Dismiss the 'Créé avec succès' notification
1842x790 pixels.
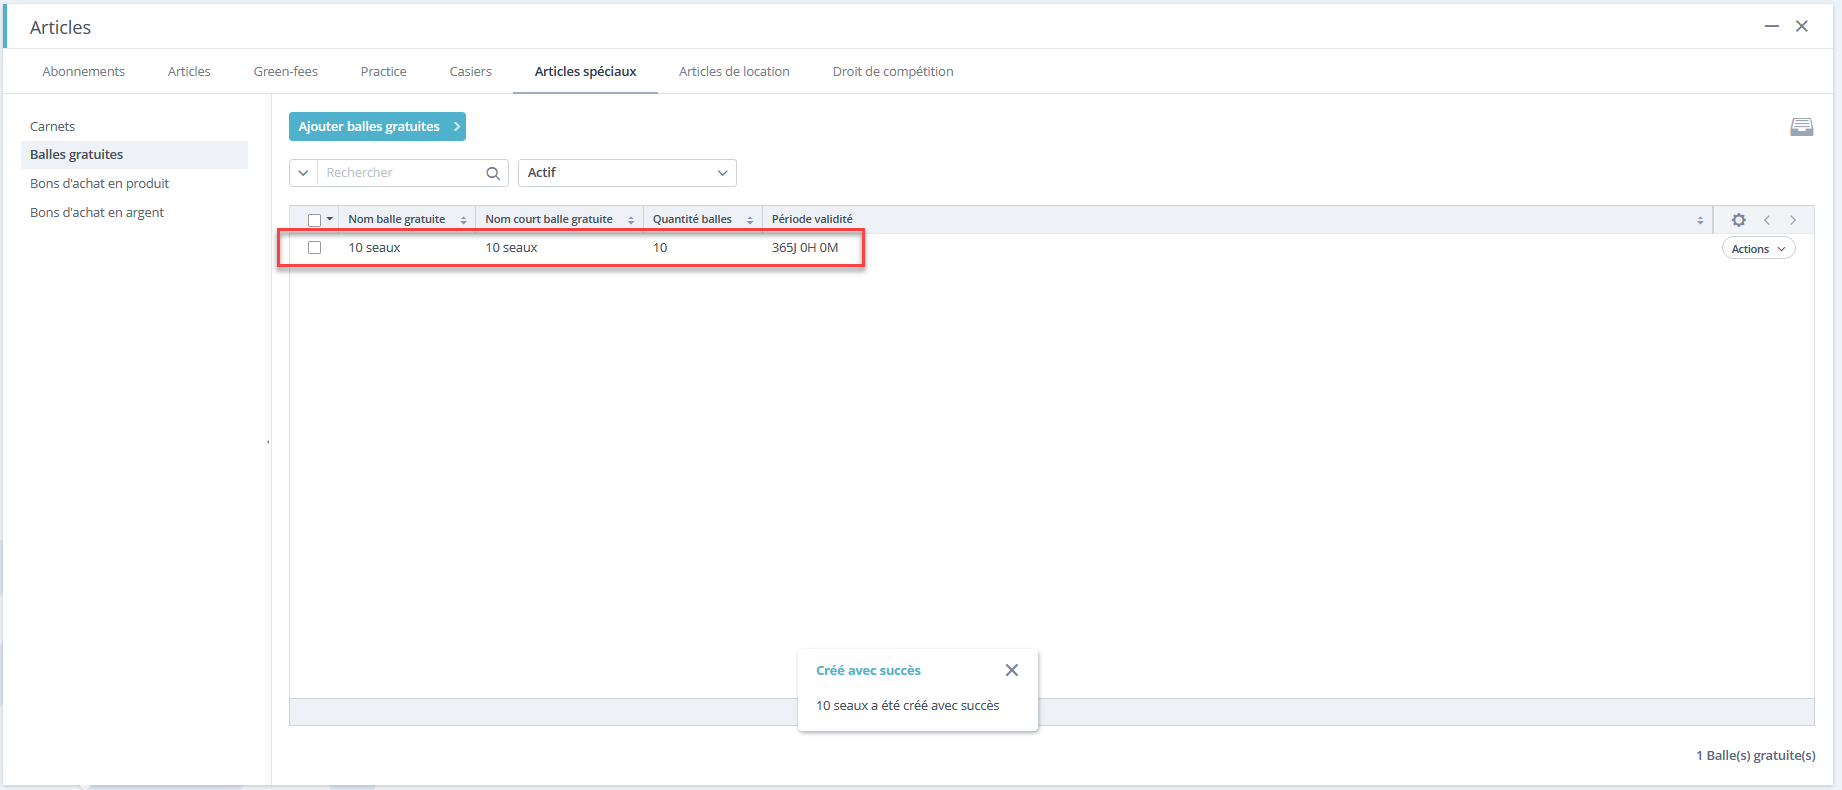point(1012,670)
